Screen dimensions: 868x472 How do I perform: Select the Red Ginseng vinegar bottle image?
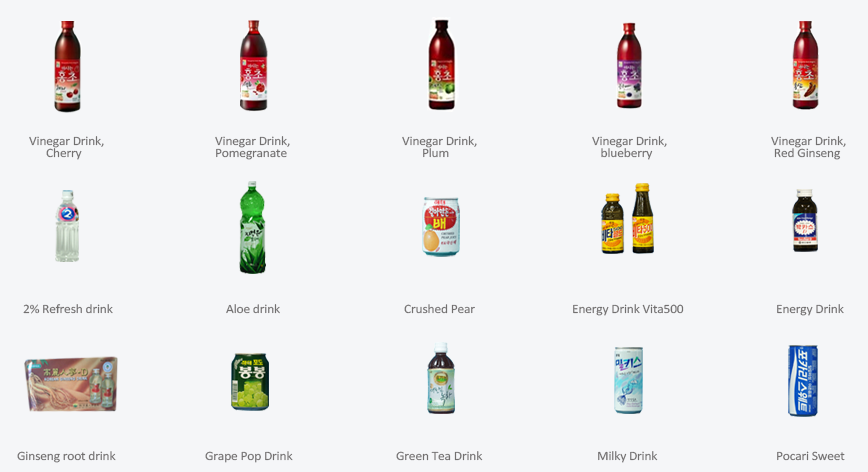point(805,65)
